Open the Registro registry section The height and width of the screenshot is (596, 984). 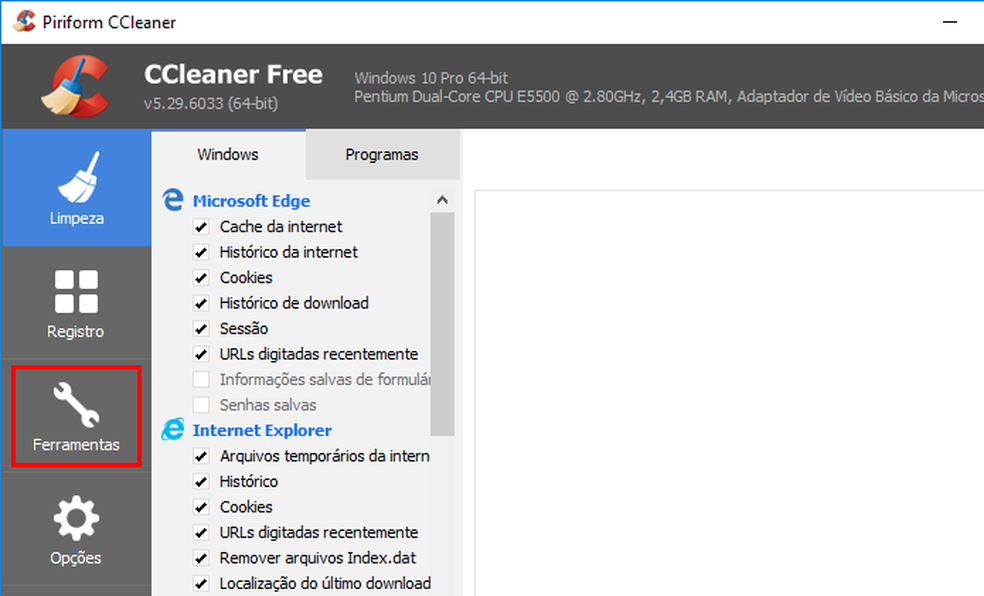click(x=77, y=302)
